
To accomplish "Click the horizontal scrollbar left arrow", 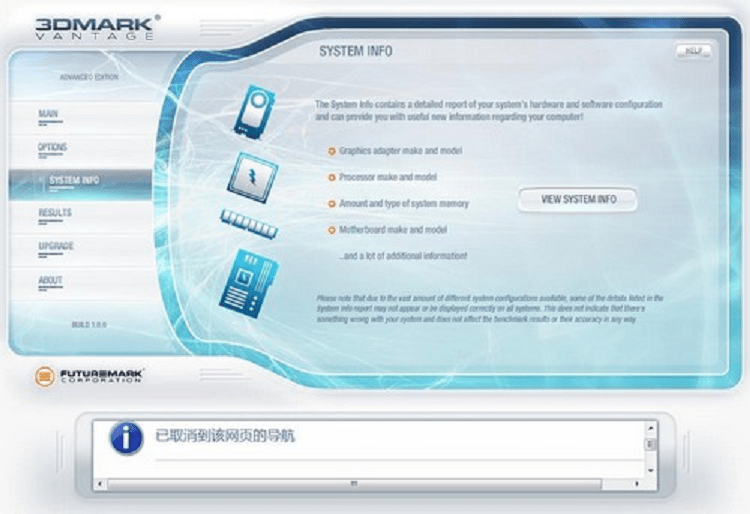I will [x=99, y=484].
